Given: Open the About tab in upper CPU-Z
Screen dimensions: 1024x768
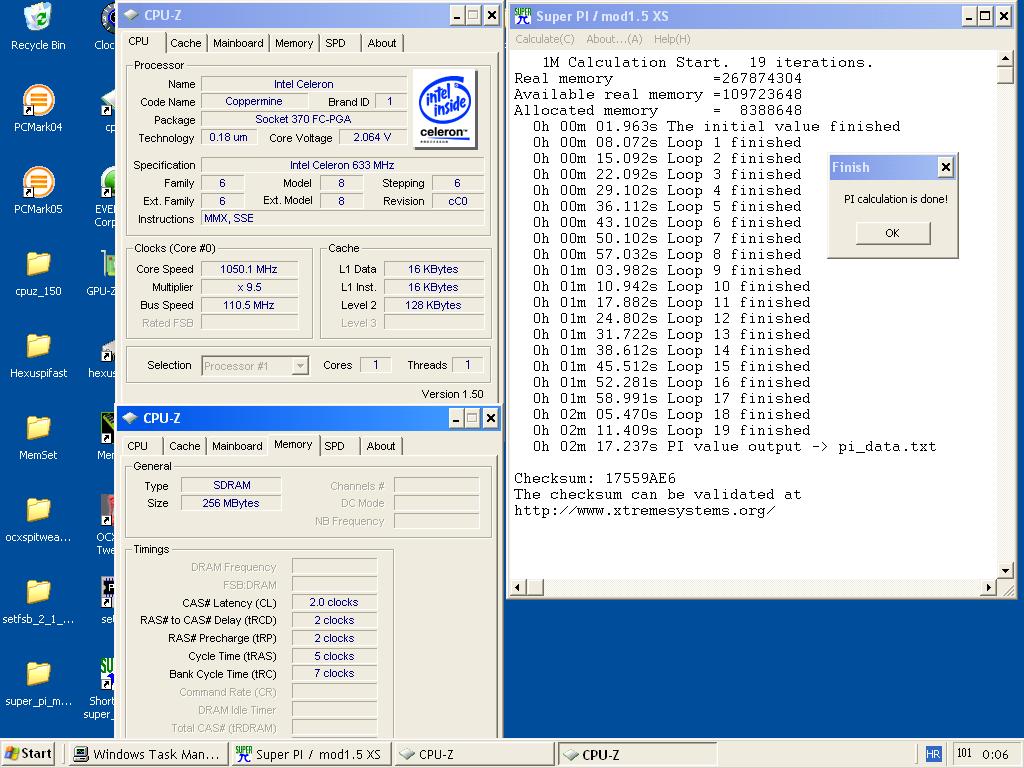Looking at the screenshot, I should (382, 43).
